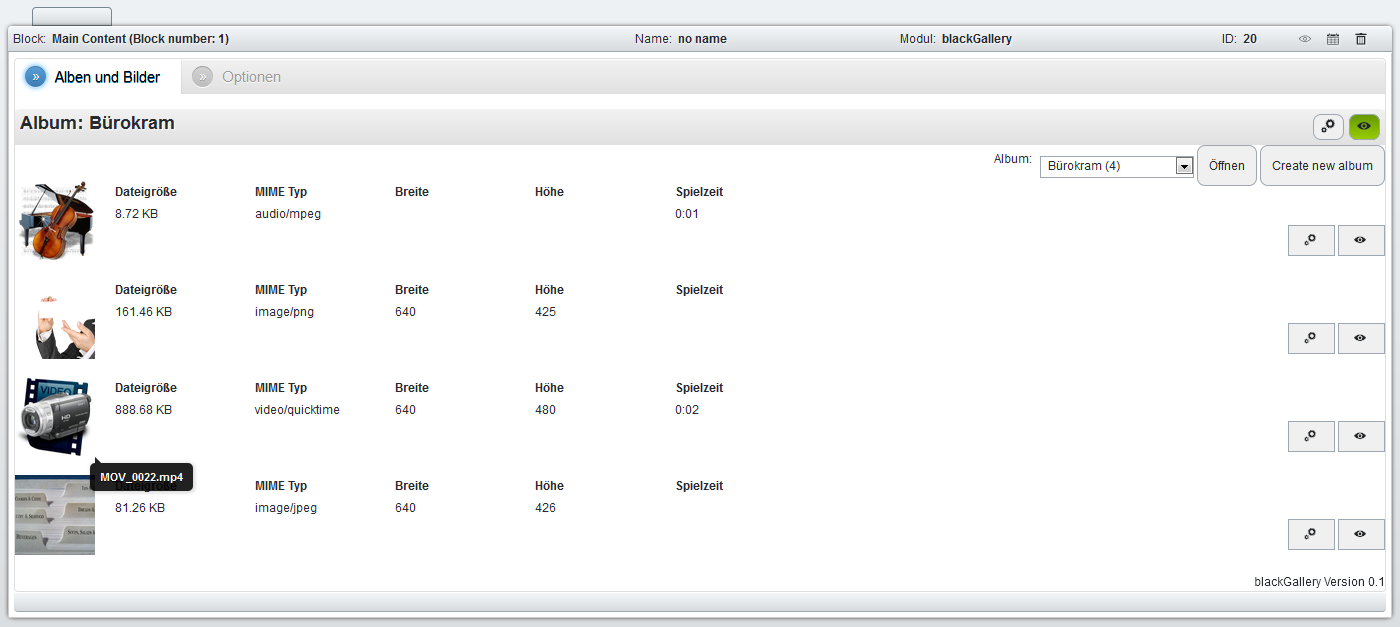Click the file size 81.26 KB
Image resolution: width=1400 pixels, height=627 pixels.
click(x=140, y=508)
